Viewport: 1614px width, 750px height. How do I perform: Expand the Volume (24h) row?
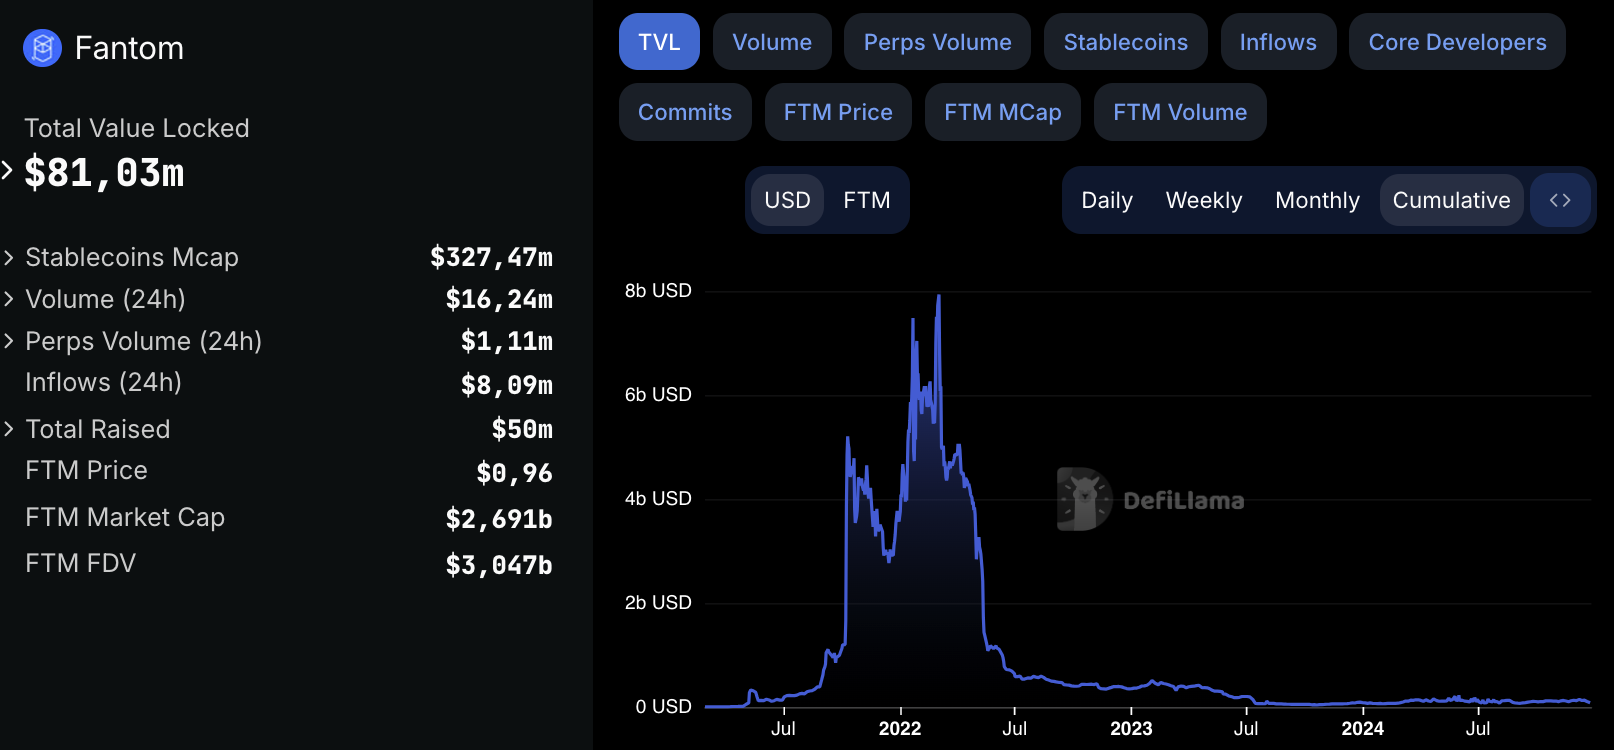9,299
